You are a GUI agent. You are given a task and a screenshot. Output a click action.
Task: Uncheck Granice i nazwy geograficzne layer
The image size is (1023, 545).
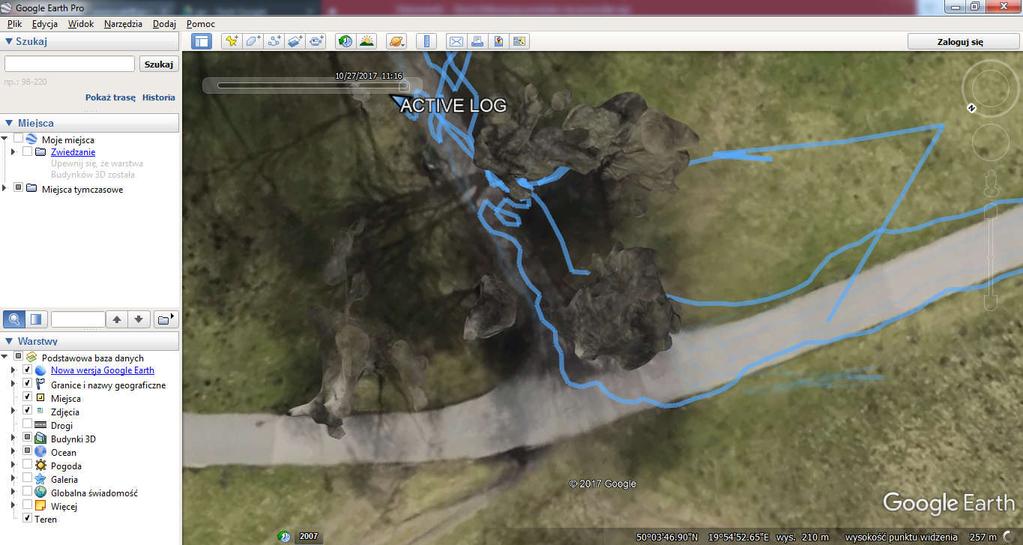click(x=27, y=384)
